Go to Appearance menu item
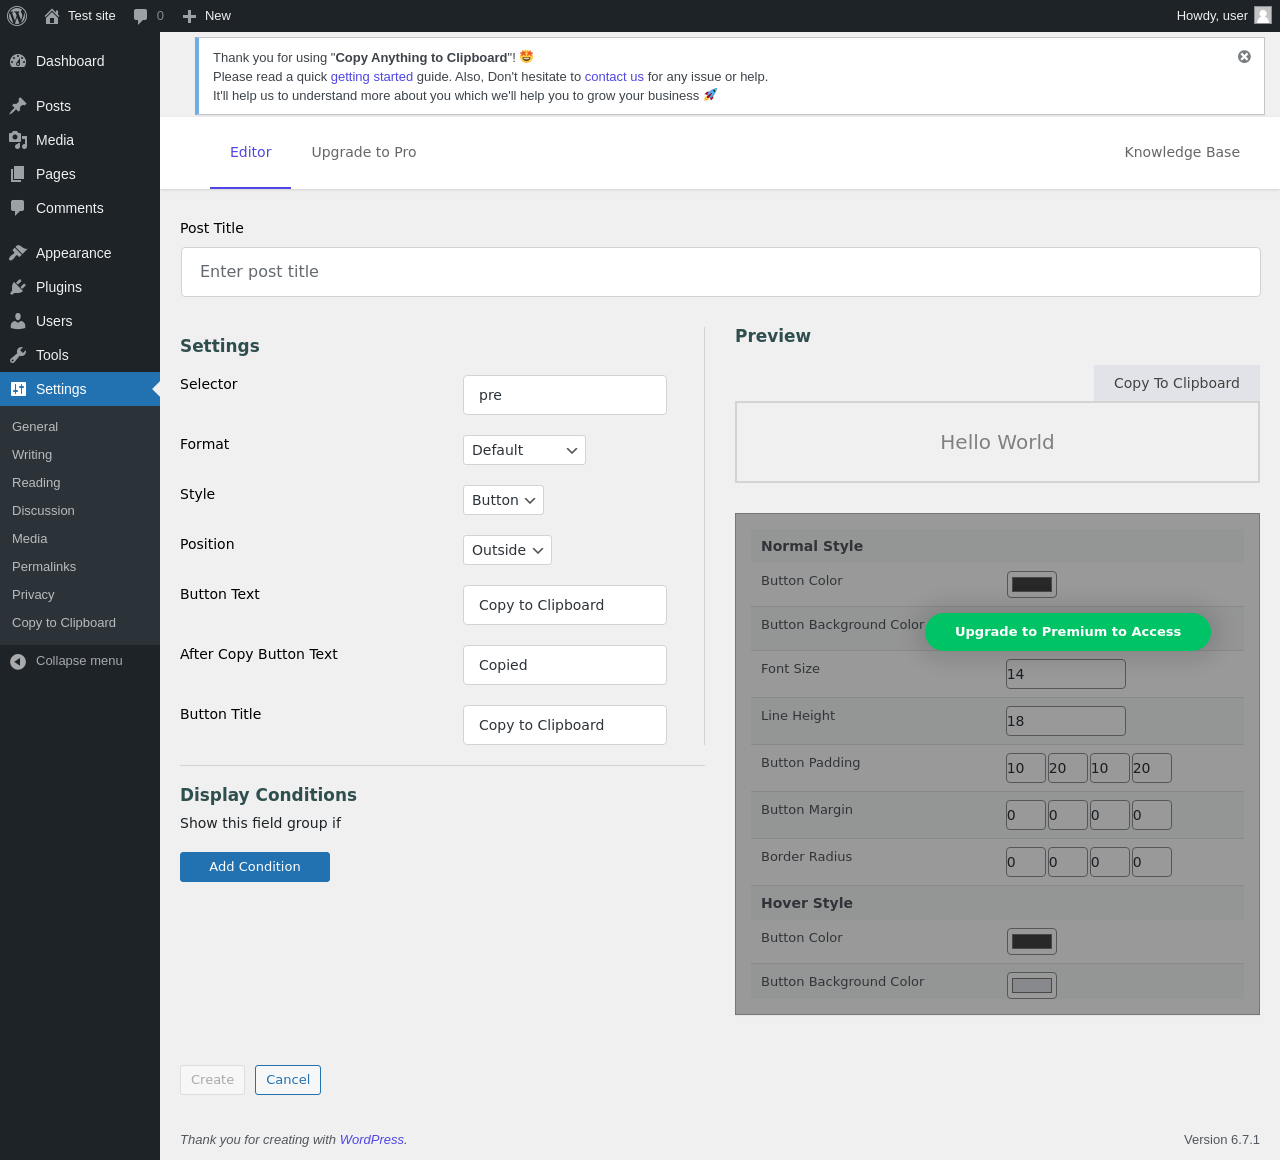 point(80,253)
